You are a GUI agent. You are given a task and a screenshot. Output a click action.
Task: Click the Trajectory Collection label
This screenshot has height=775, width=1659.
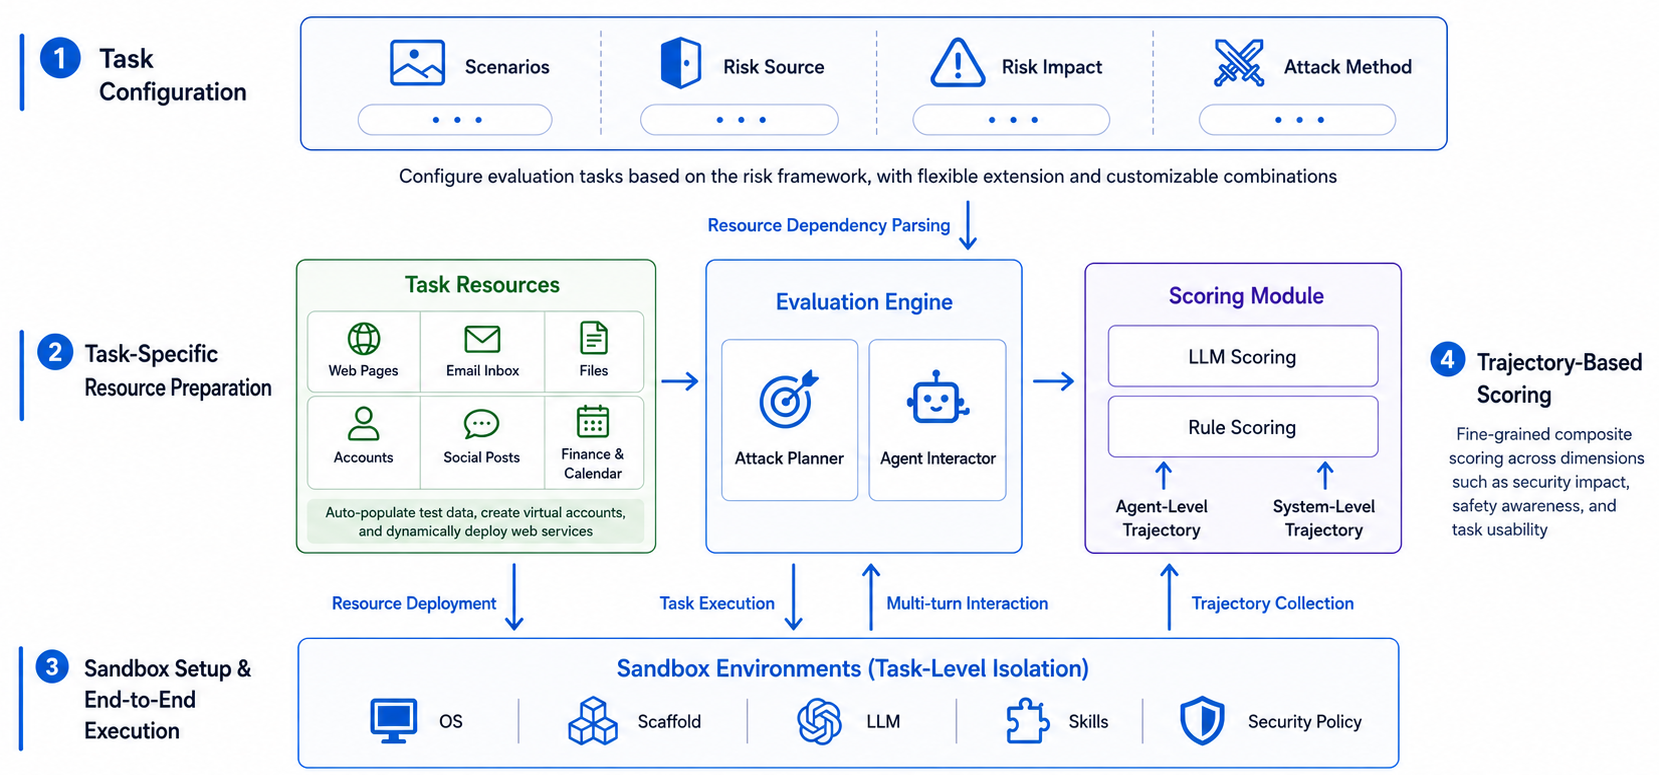[x=1272, y=603]
